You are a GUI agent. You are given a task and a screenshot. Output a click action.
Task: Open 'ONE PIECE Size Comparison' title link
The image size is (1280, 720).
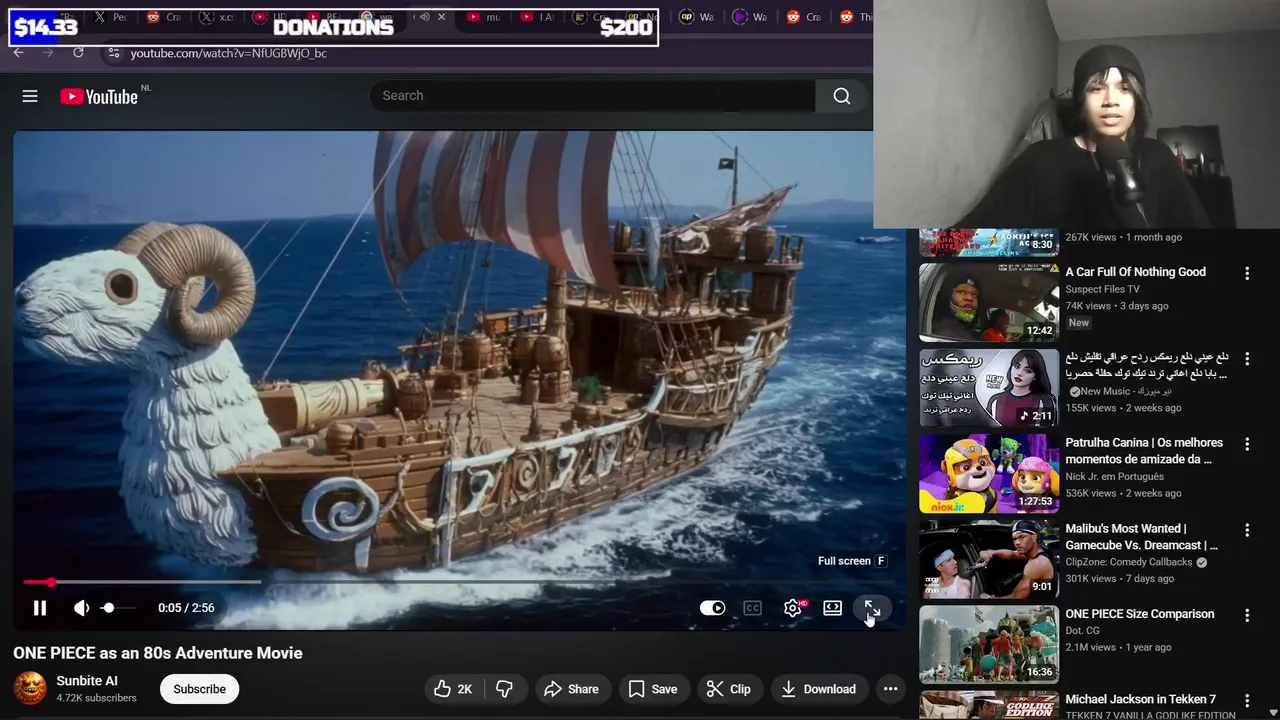[x=1140, y=614]
